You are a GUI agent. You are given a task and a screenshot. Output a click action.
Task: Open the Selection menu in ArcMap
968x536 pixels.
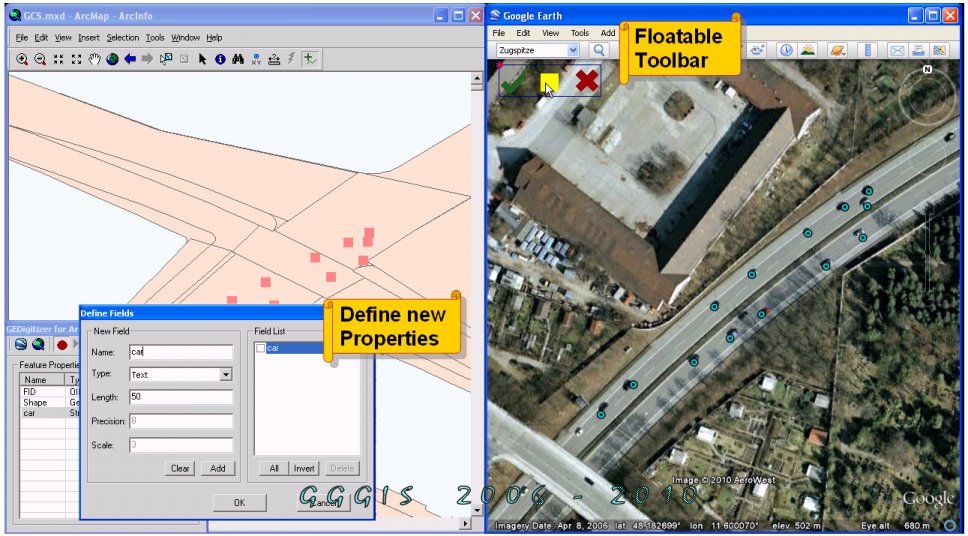click(x=123, y=38)
